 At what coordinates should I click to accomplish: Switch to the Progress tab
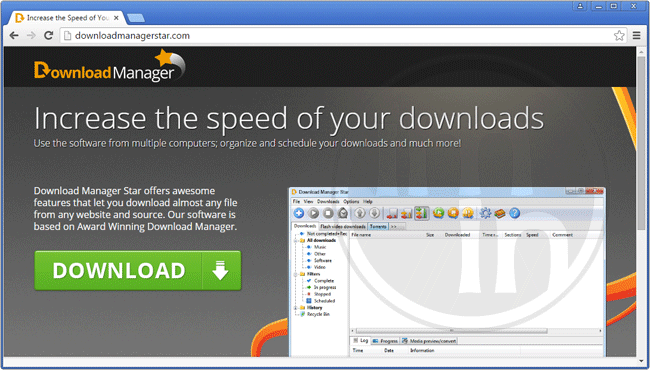coord(385,341)
